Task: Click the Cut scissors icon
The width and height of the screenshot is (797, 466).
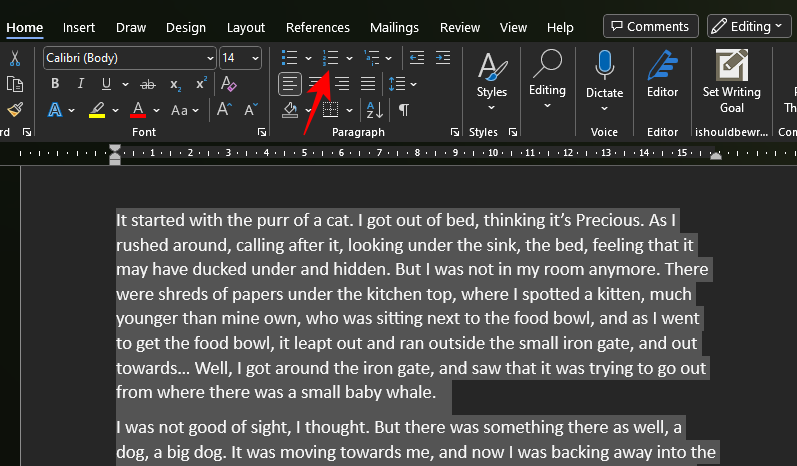Action: (x=15, y=58)
